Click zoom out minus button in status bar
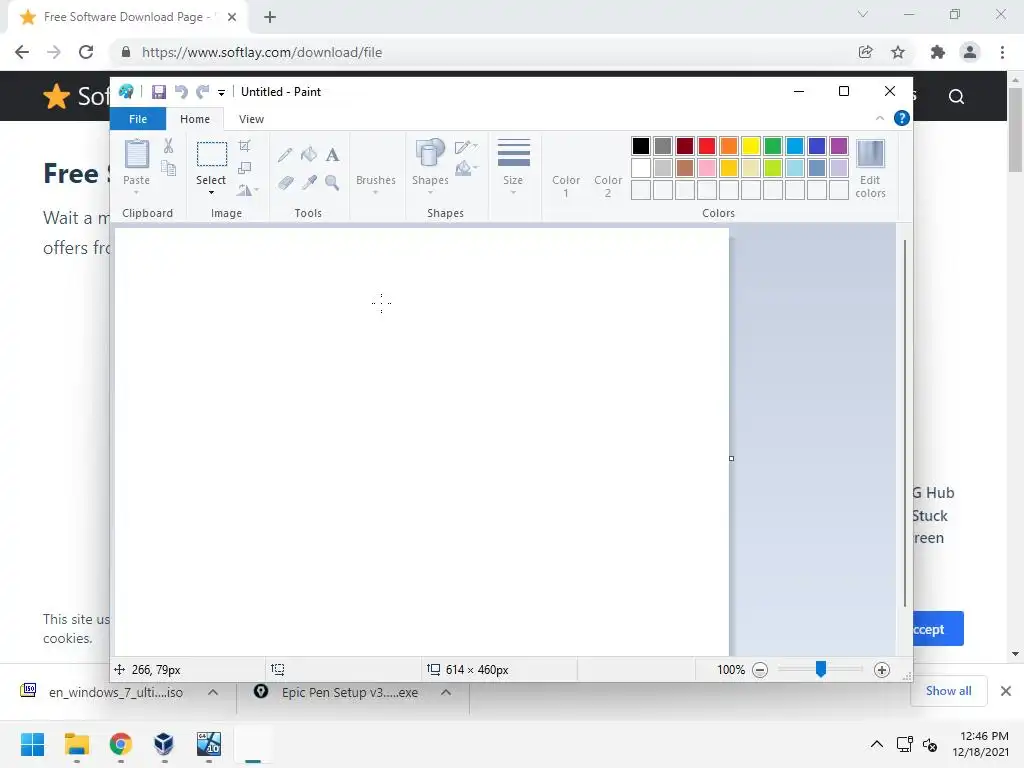Image resolution: width=1024 pixels, height=768 pixels. pyautogui.click(x=760, y=670)
